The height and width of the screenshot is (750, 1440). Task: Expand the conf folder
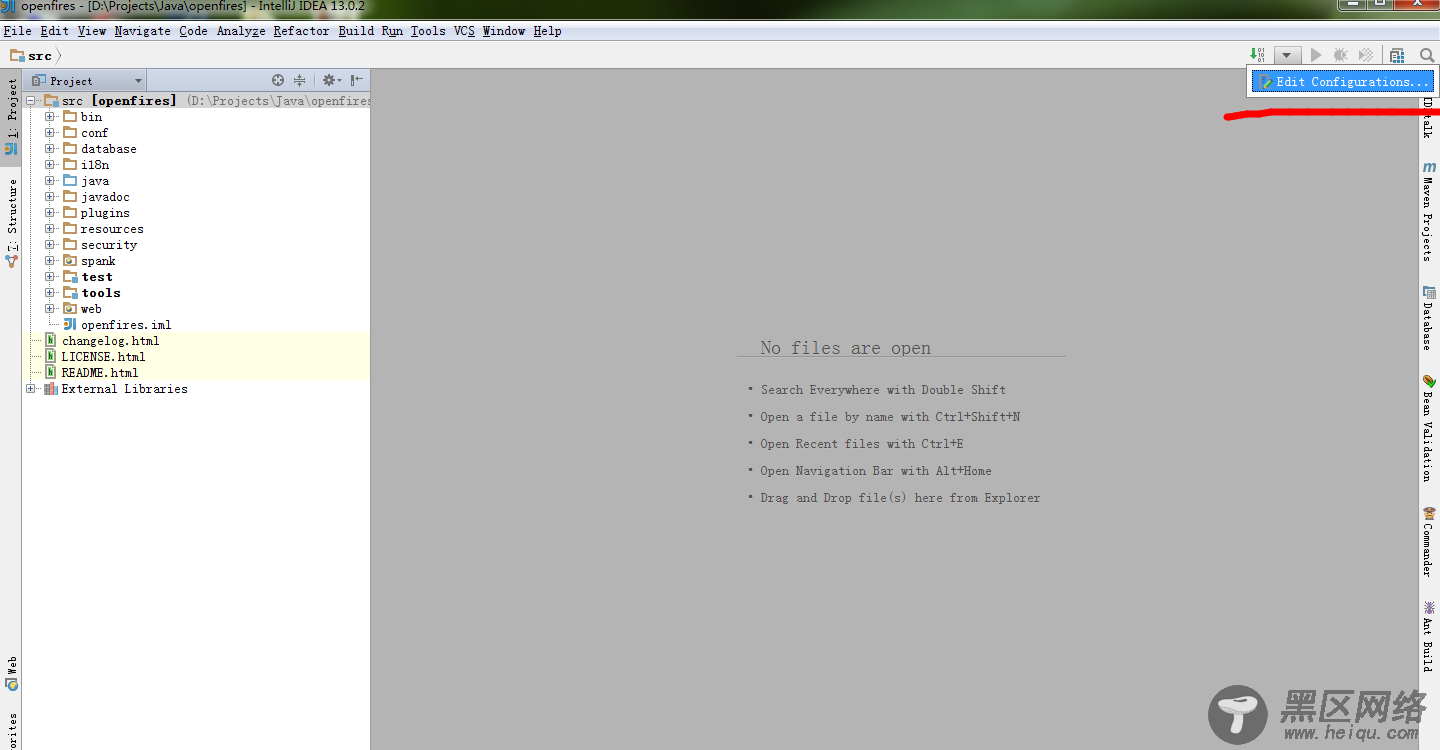tap(49, 133)
